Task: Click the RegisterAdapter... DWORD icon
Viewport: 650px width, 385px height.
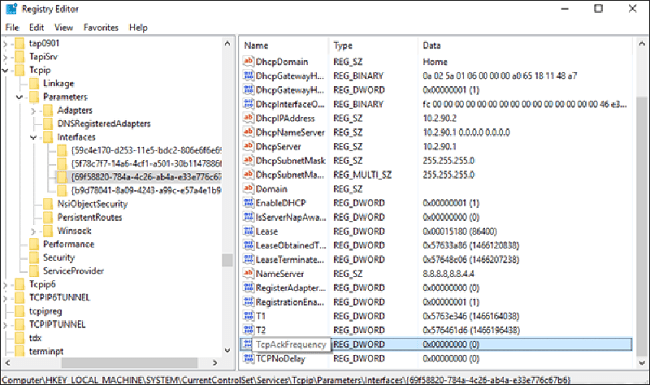Action: [248, 287]
